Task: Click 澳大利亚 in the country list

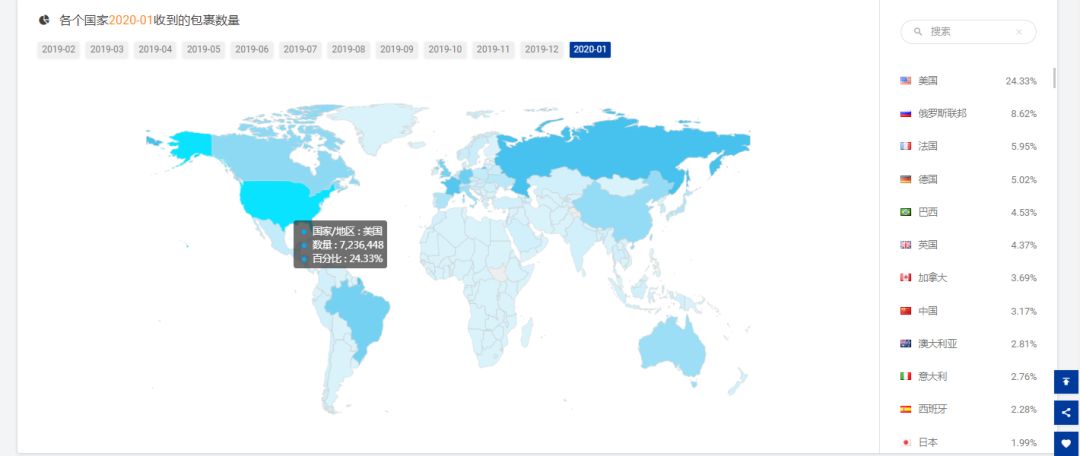Action: click(937, 344)
